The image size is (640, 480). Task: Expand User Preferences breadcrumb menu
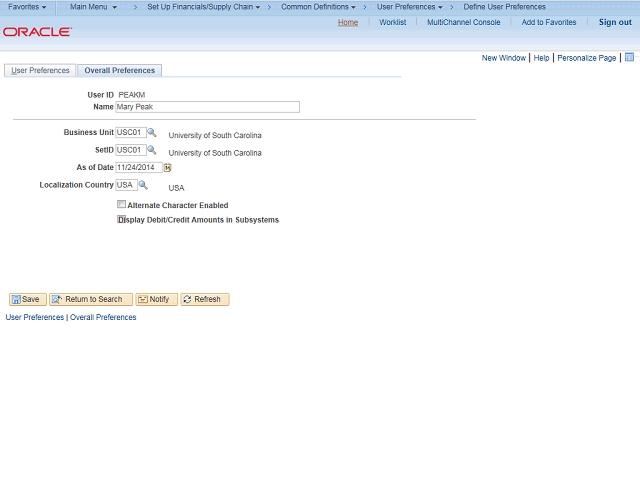pyautogui.click(x=409, y=7)
